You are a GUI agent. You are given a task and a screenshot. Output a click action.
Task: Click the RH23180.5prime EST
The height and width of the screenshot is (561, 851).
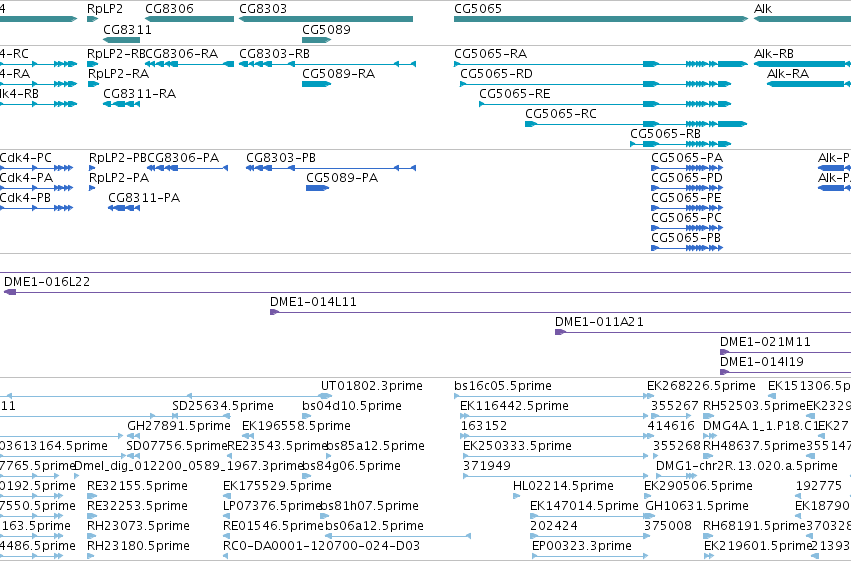[x=92, y=556]
